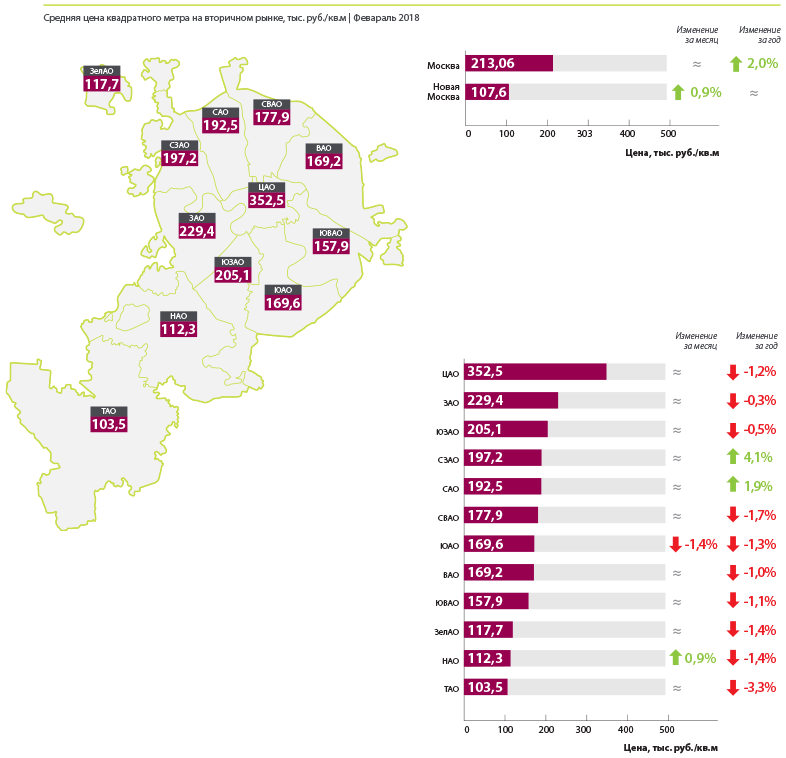Click the red down arrow beside -1,4% in ЗелАО row
Viewport: 786px width, 758px height.
pos(733,630)
